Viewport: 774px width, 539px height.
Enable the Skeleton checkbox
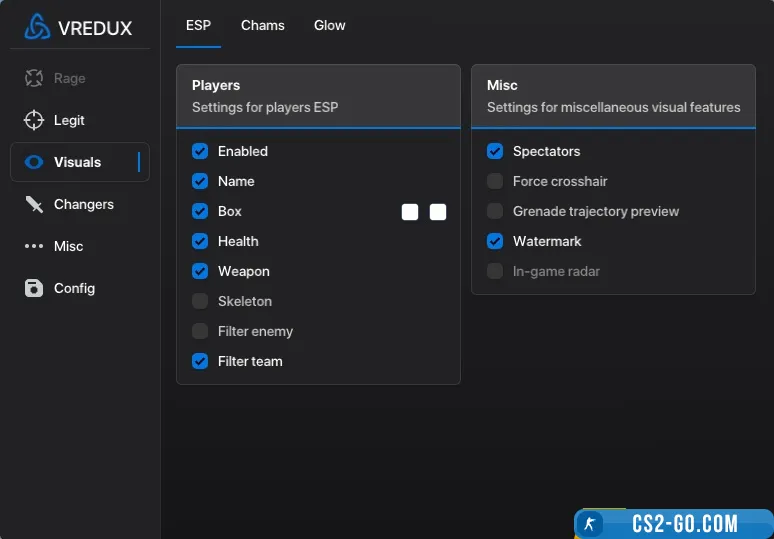[200, 301]
